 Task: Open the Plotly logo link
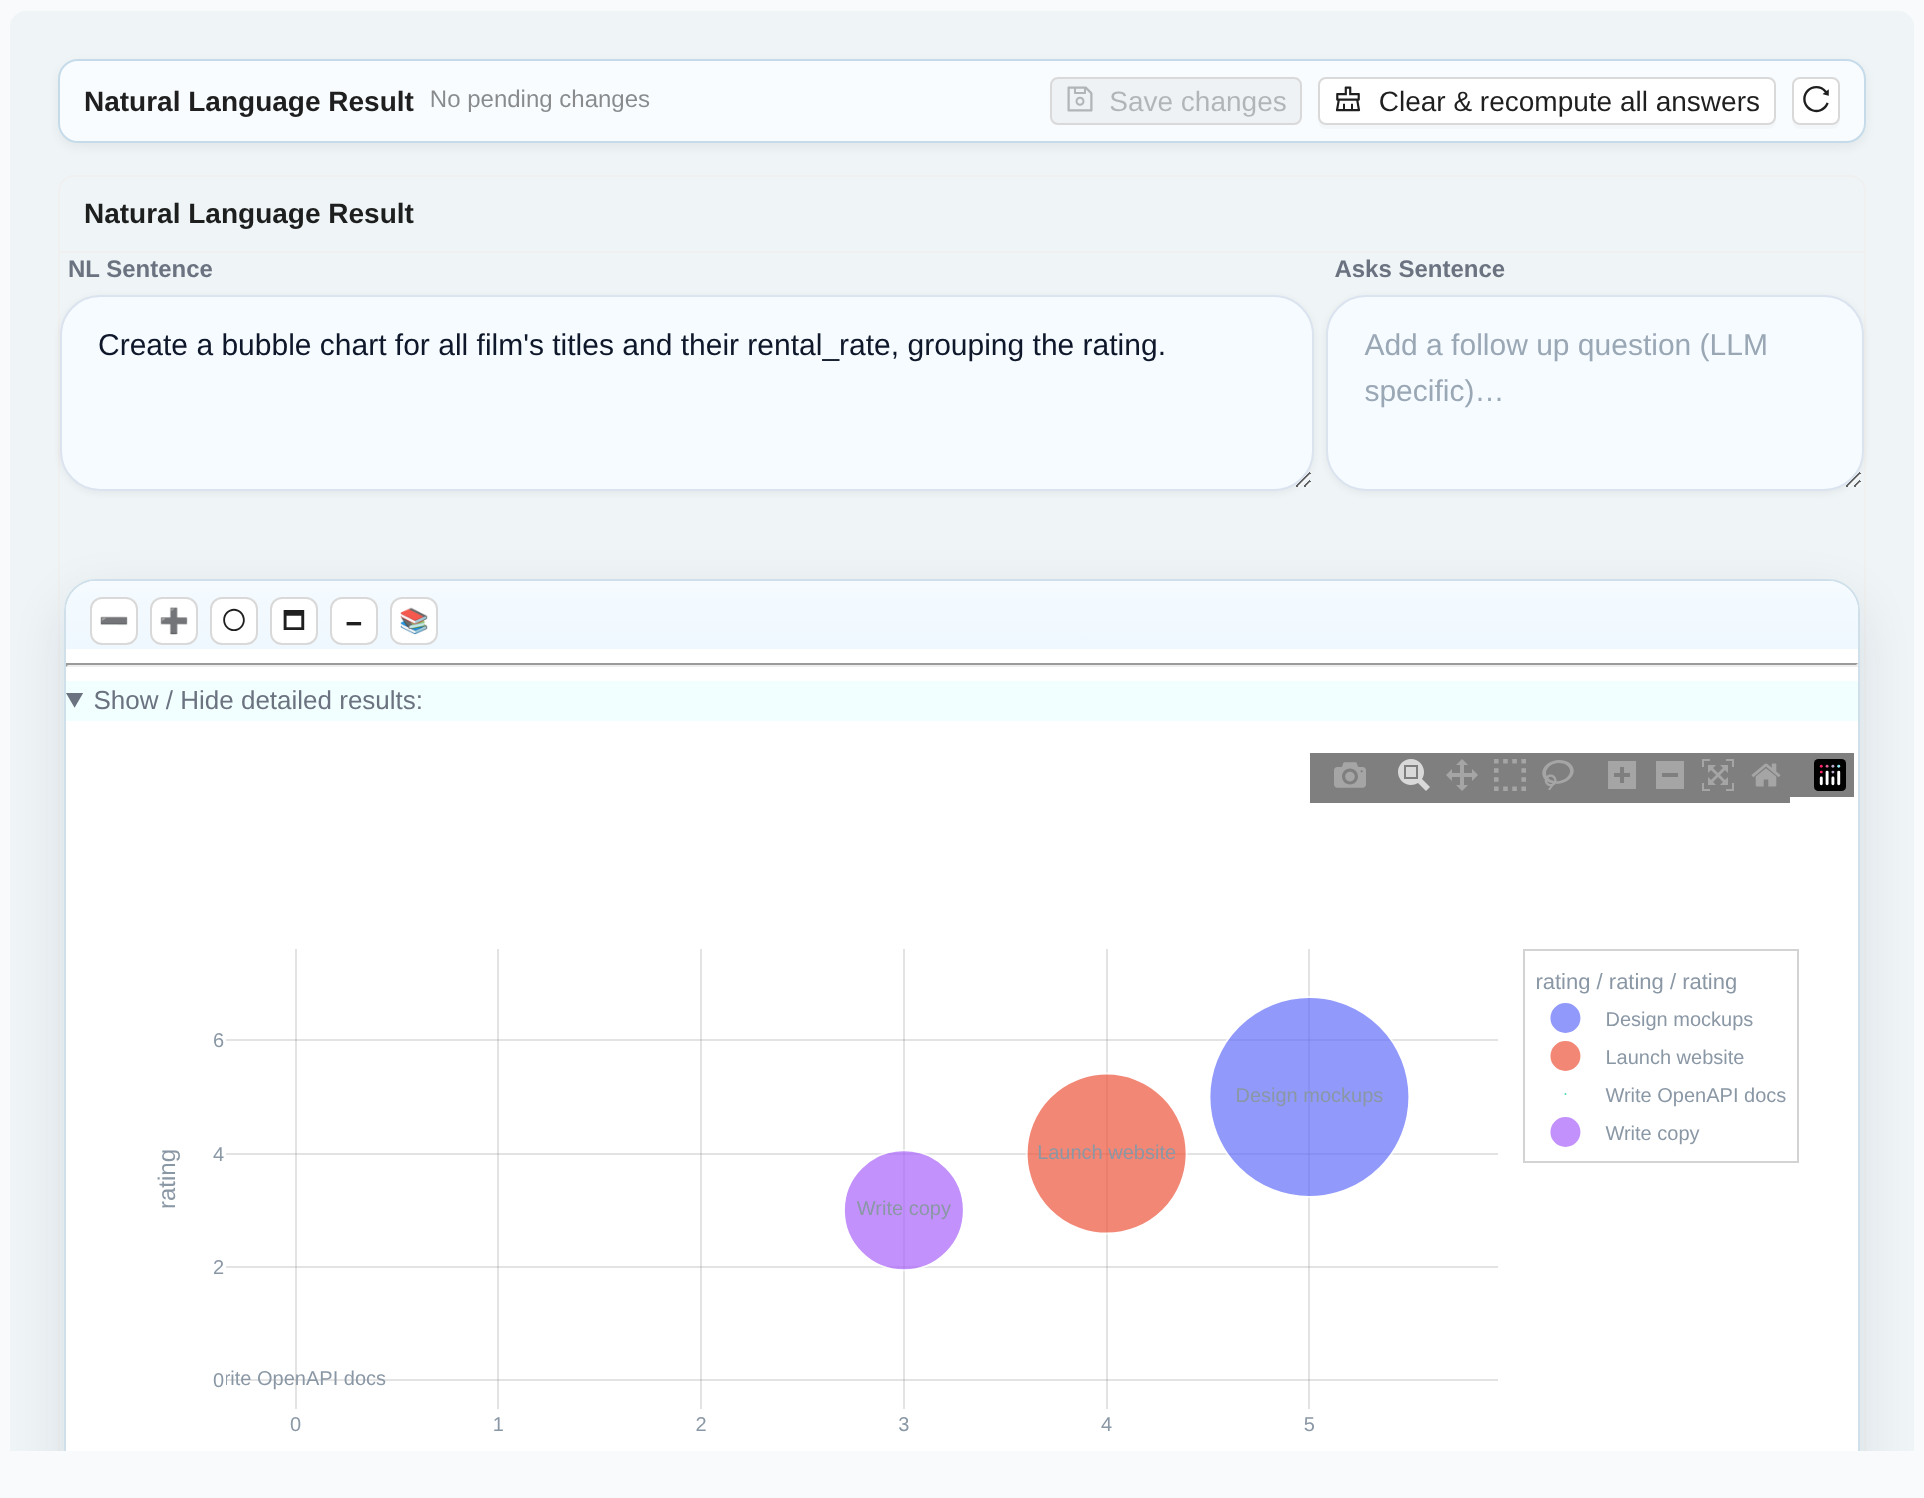[1830, 775]
